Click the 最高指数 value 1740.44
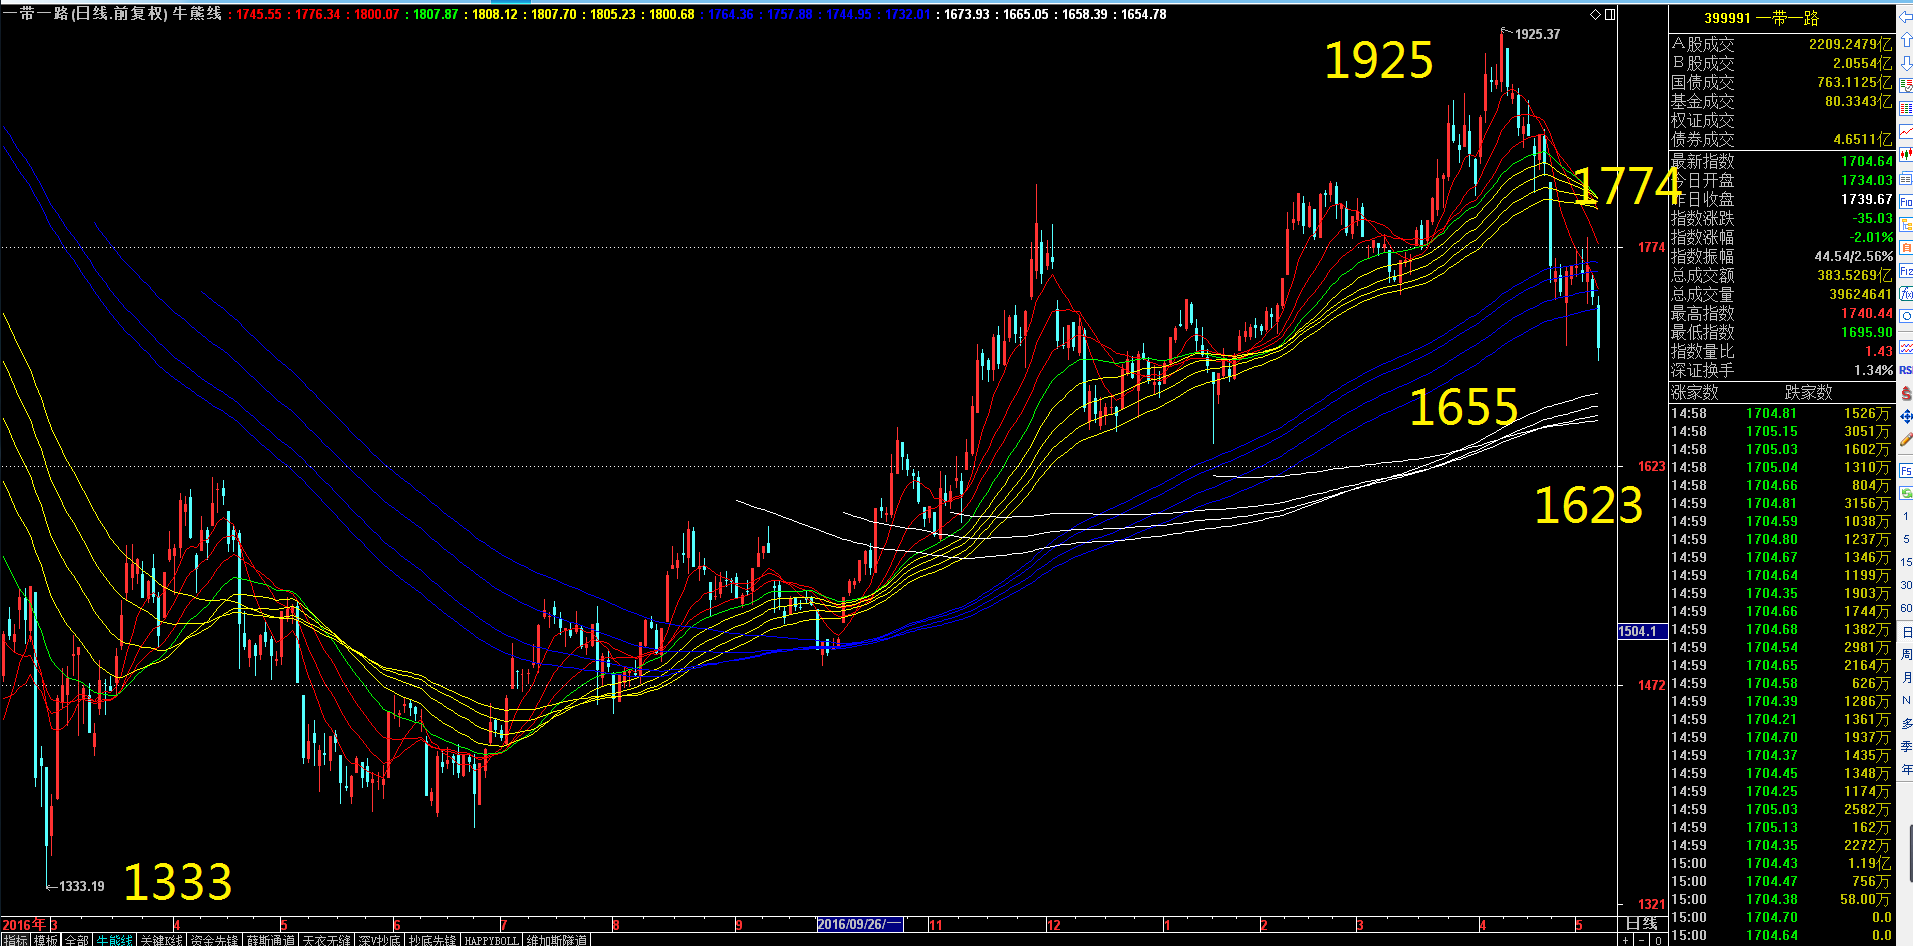1913x946 pixels. click(x=1866, y=313)
